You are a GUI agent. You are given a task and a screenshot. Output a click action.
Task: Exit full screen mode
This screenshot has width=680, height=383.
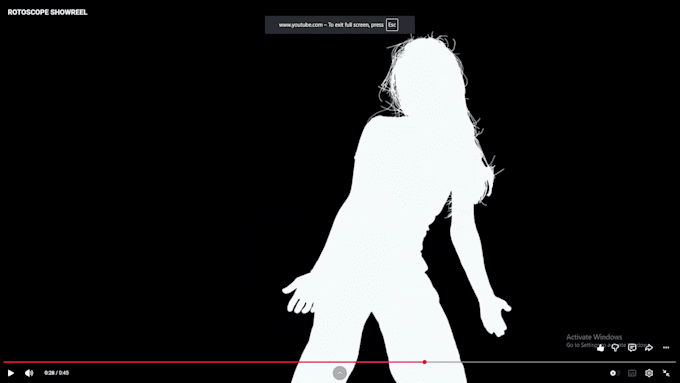[666, 373]
